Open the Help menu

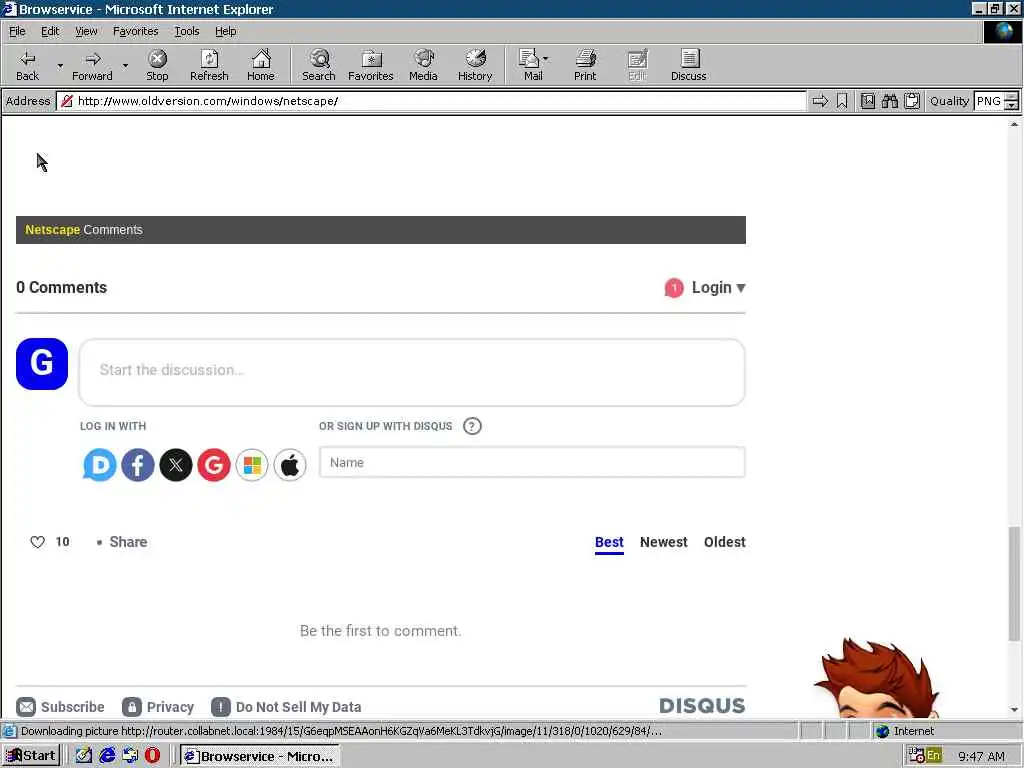(x=225, y=31)
